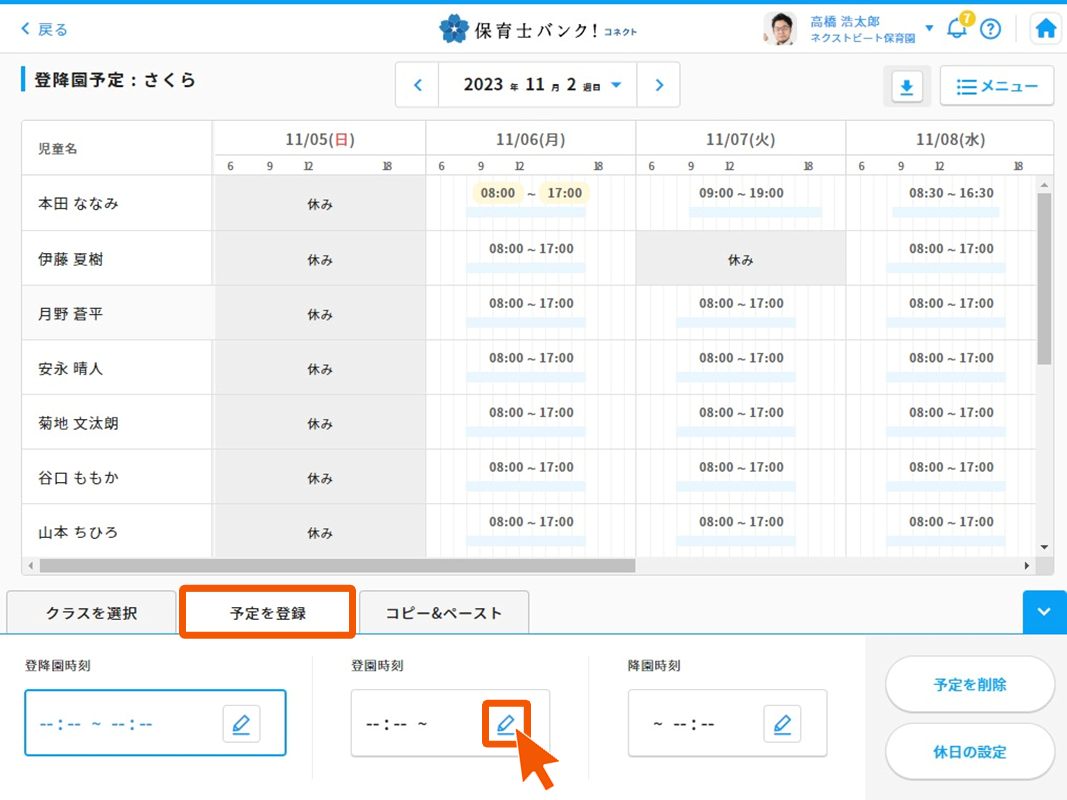Switch to the コピー&ペースト tab
Viewport: 1067px width, 800px height.
pyautogui.click(x=444, y=613)
